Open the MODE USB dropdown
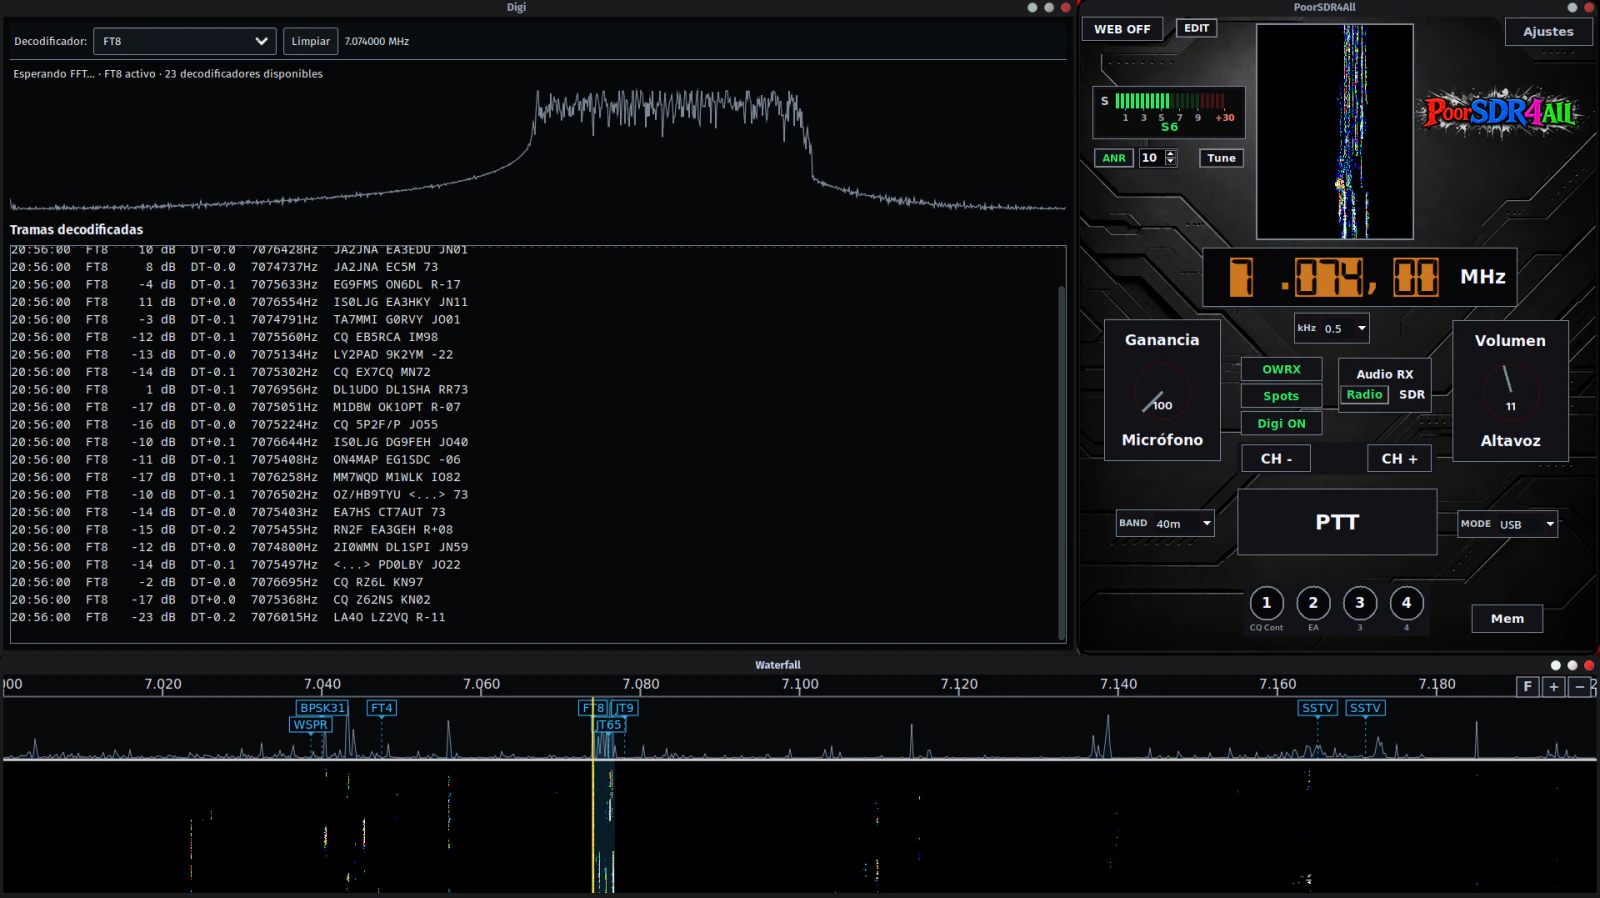1600x898 pixels. (x=1508, y=524)
